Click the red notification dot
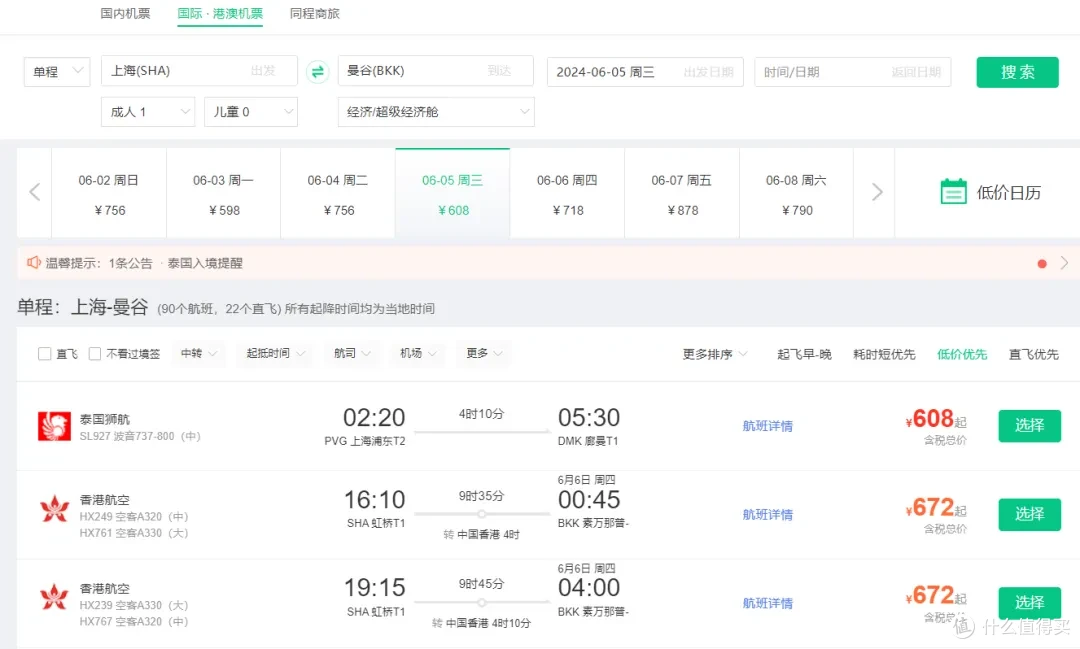 click(1042, 263)
